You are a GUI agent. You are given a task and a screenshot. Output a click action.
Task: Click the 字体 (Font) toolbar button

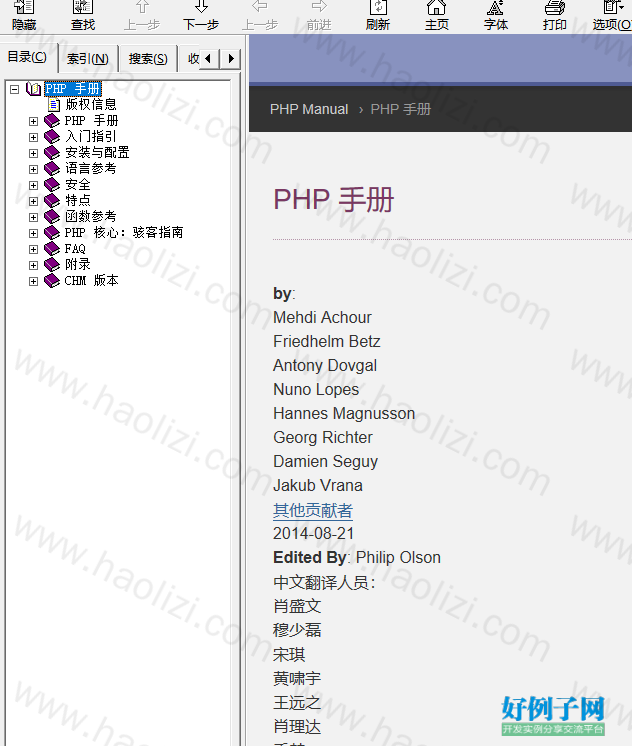pyautogui.click(x=496, y=15)
